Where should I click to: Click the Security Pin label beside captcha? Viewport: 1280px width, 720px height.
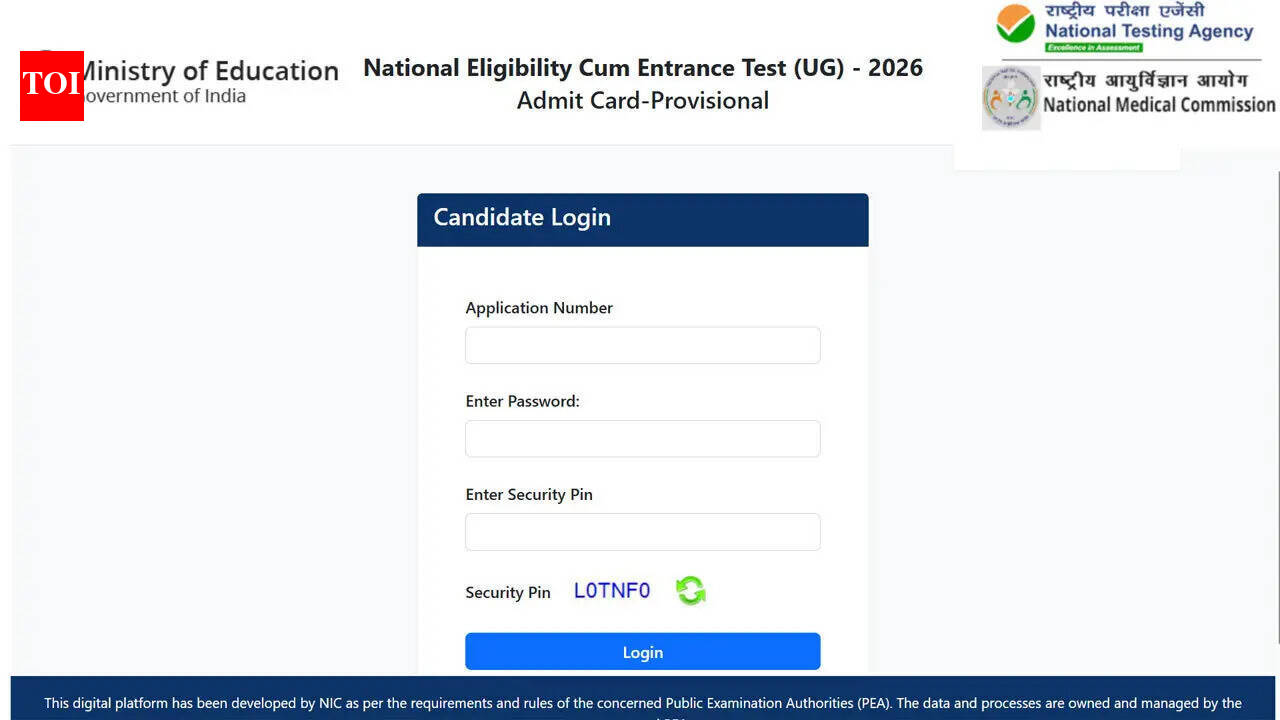pos(507,593)
